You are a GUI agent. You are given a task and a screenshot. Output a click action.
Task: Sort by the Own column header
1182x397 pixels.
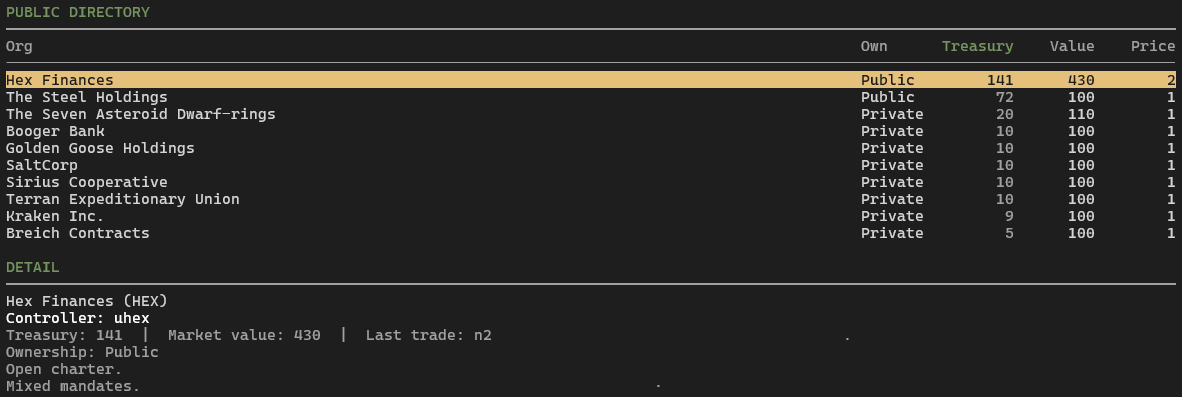tap(874, 47)
